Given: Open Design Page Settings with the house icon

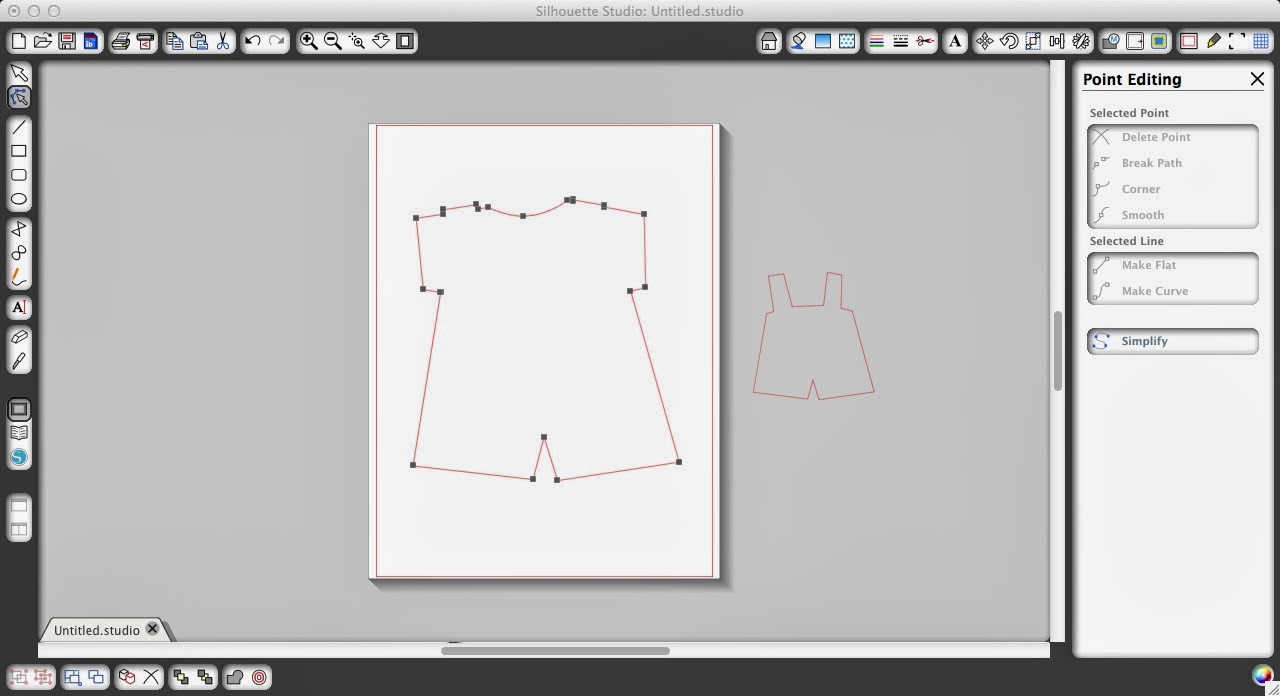Looking at the screenshot, I should [x=768, y=41].
